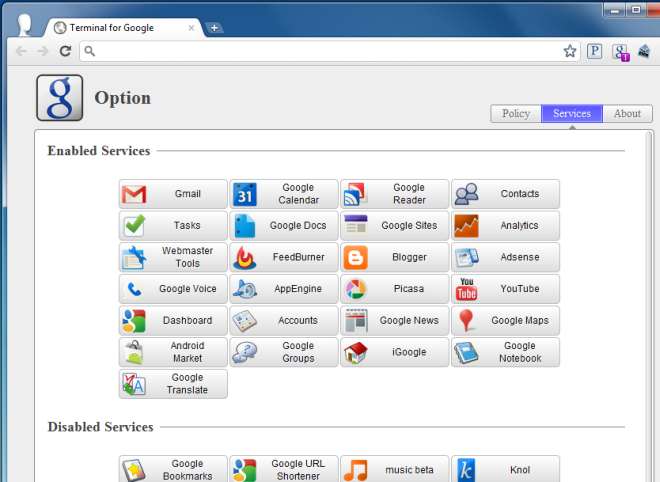Select the Accounts service
This screenshot has width=660, height=482.
tap(284, 321)
